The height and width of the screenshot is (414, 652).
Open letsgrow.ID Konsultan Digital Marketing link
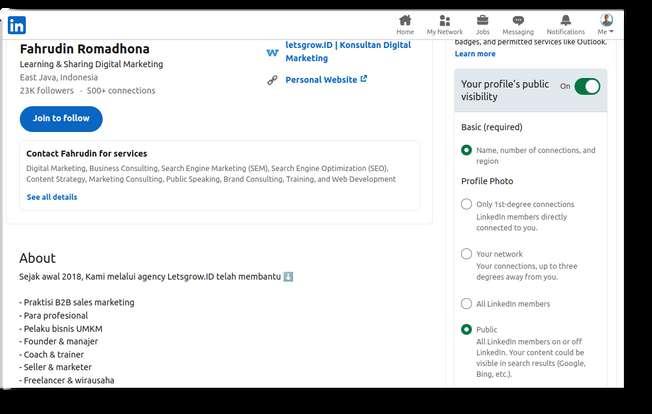coord(348,52)
